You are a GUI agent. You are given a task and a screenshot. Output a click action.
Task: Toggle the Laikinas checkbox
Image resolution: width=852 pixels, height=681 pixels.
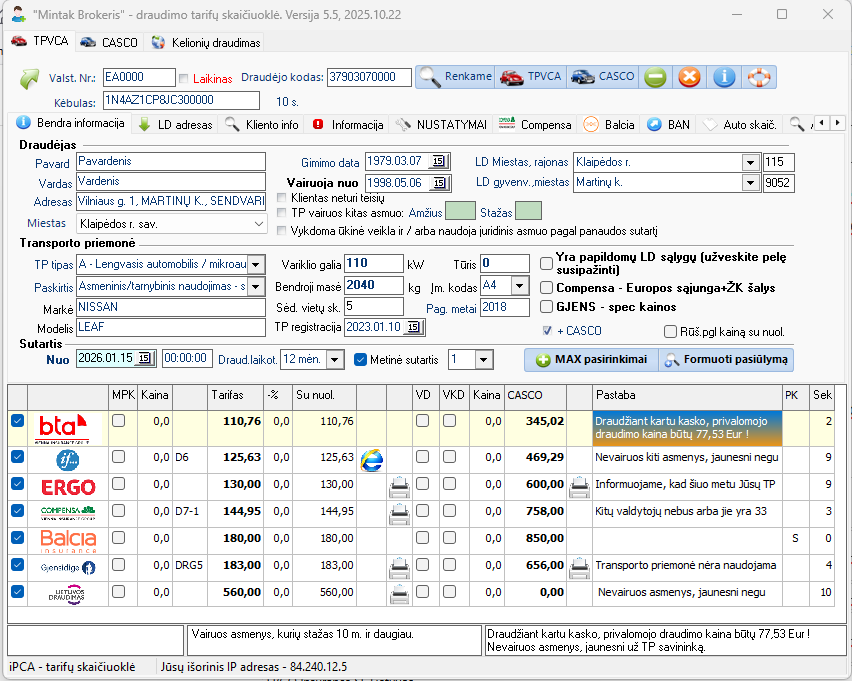coord(183,78)
